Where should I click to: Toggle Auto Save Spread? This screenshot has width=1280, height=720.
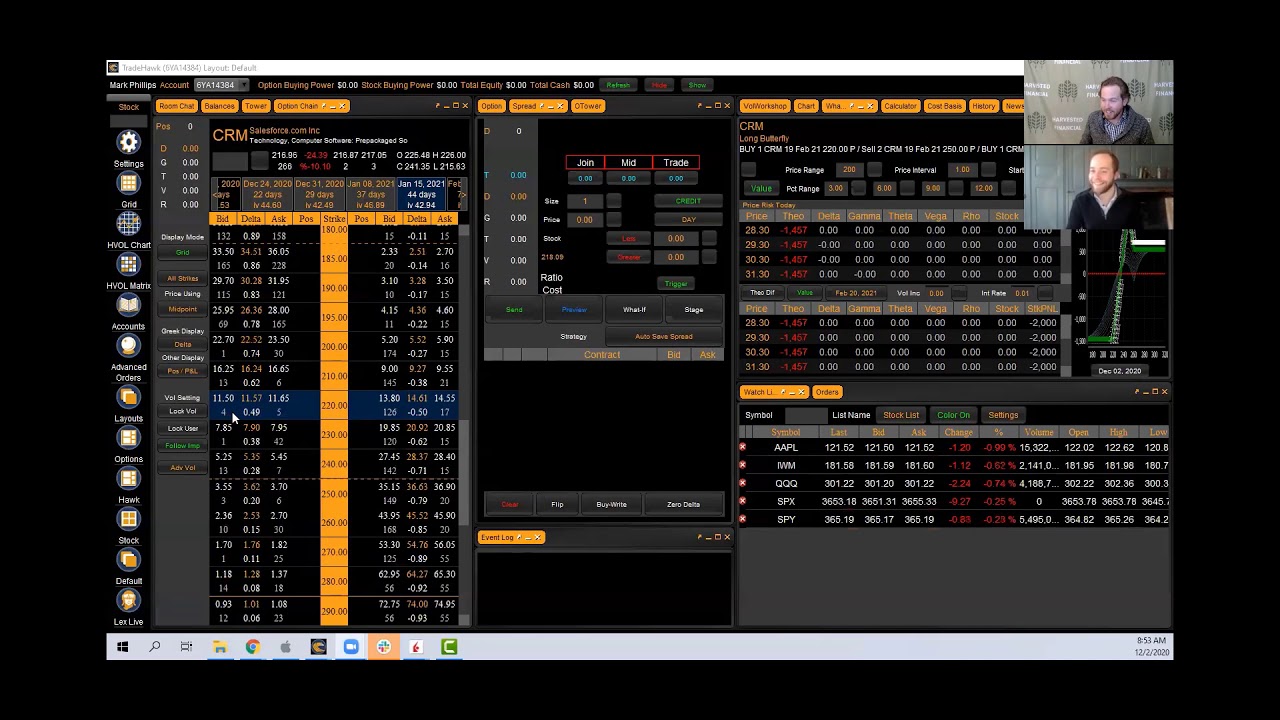click(663, 337)
